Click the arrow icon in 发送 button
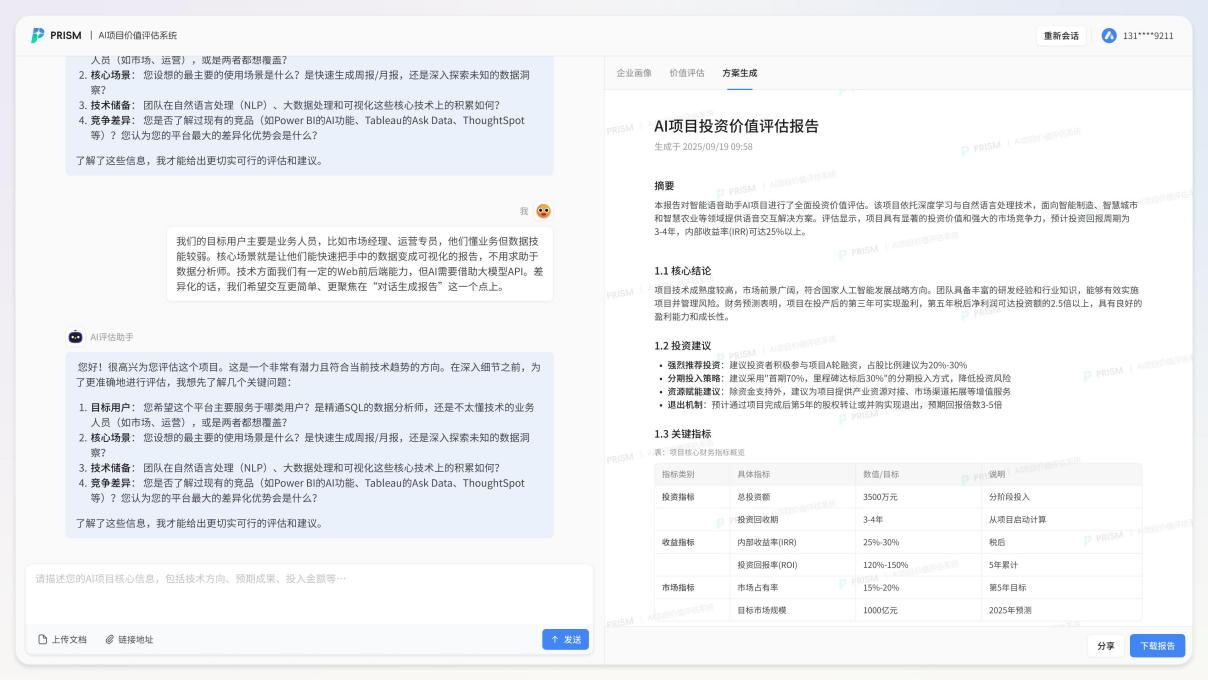The width and height of the screenshot is (1208, 680). tap(555, 639)
